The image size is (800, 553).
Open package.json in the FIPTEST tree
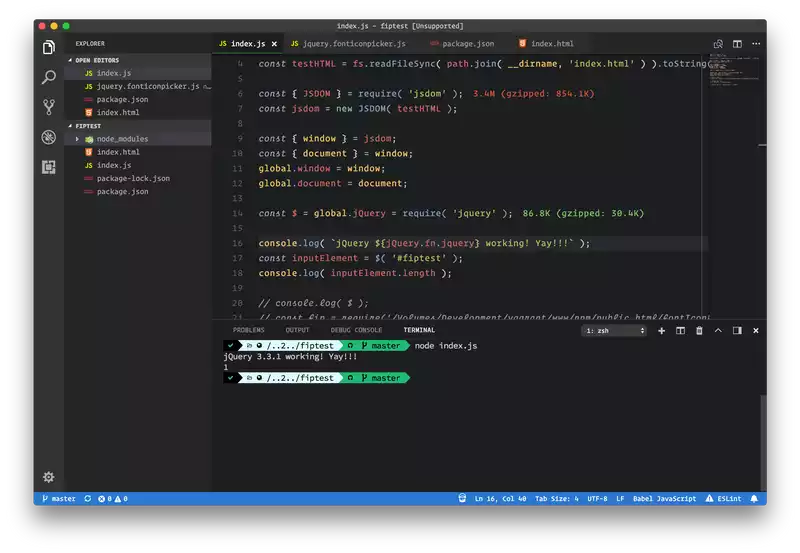(138, 191)
